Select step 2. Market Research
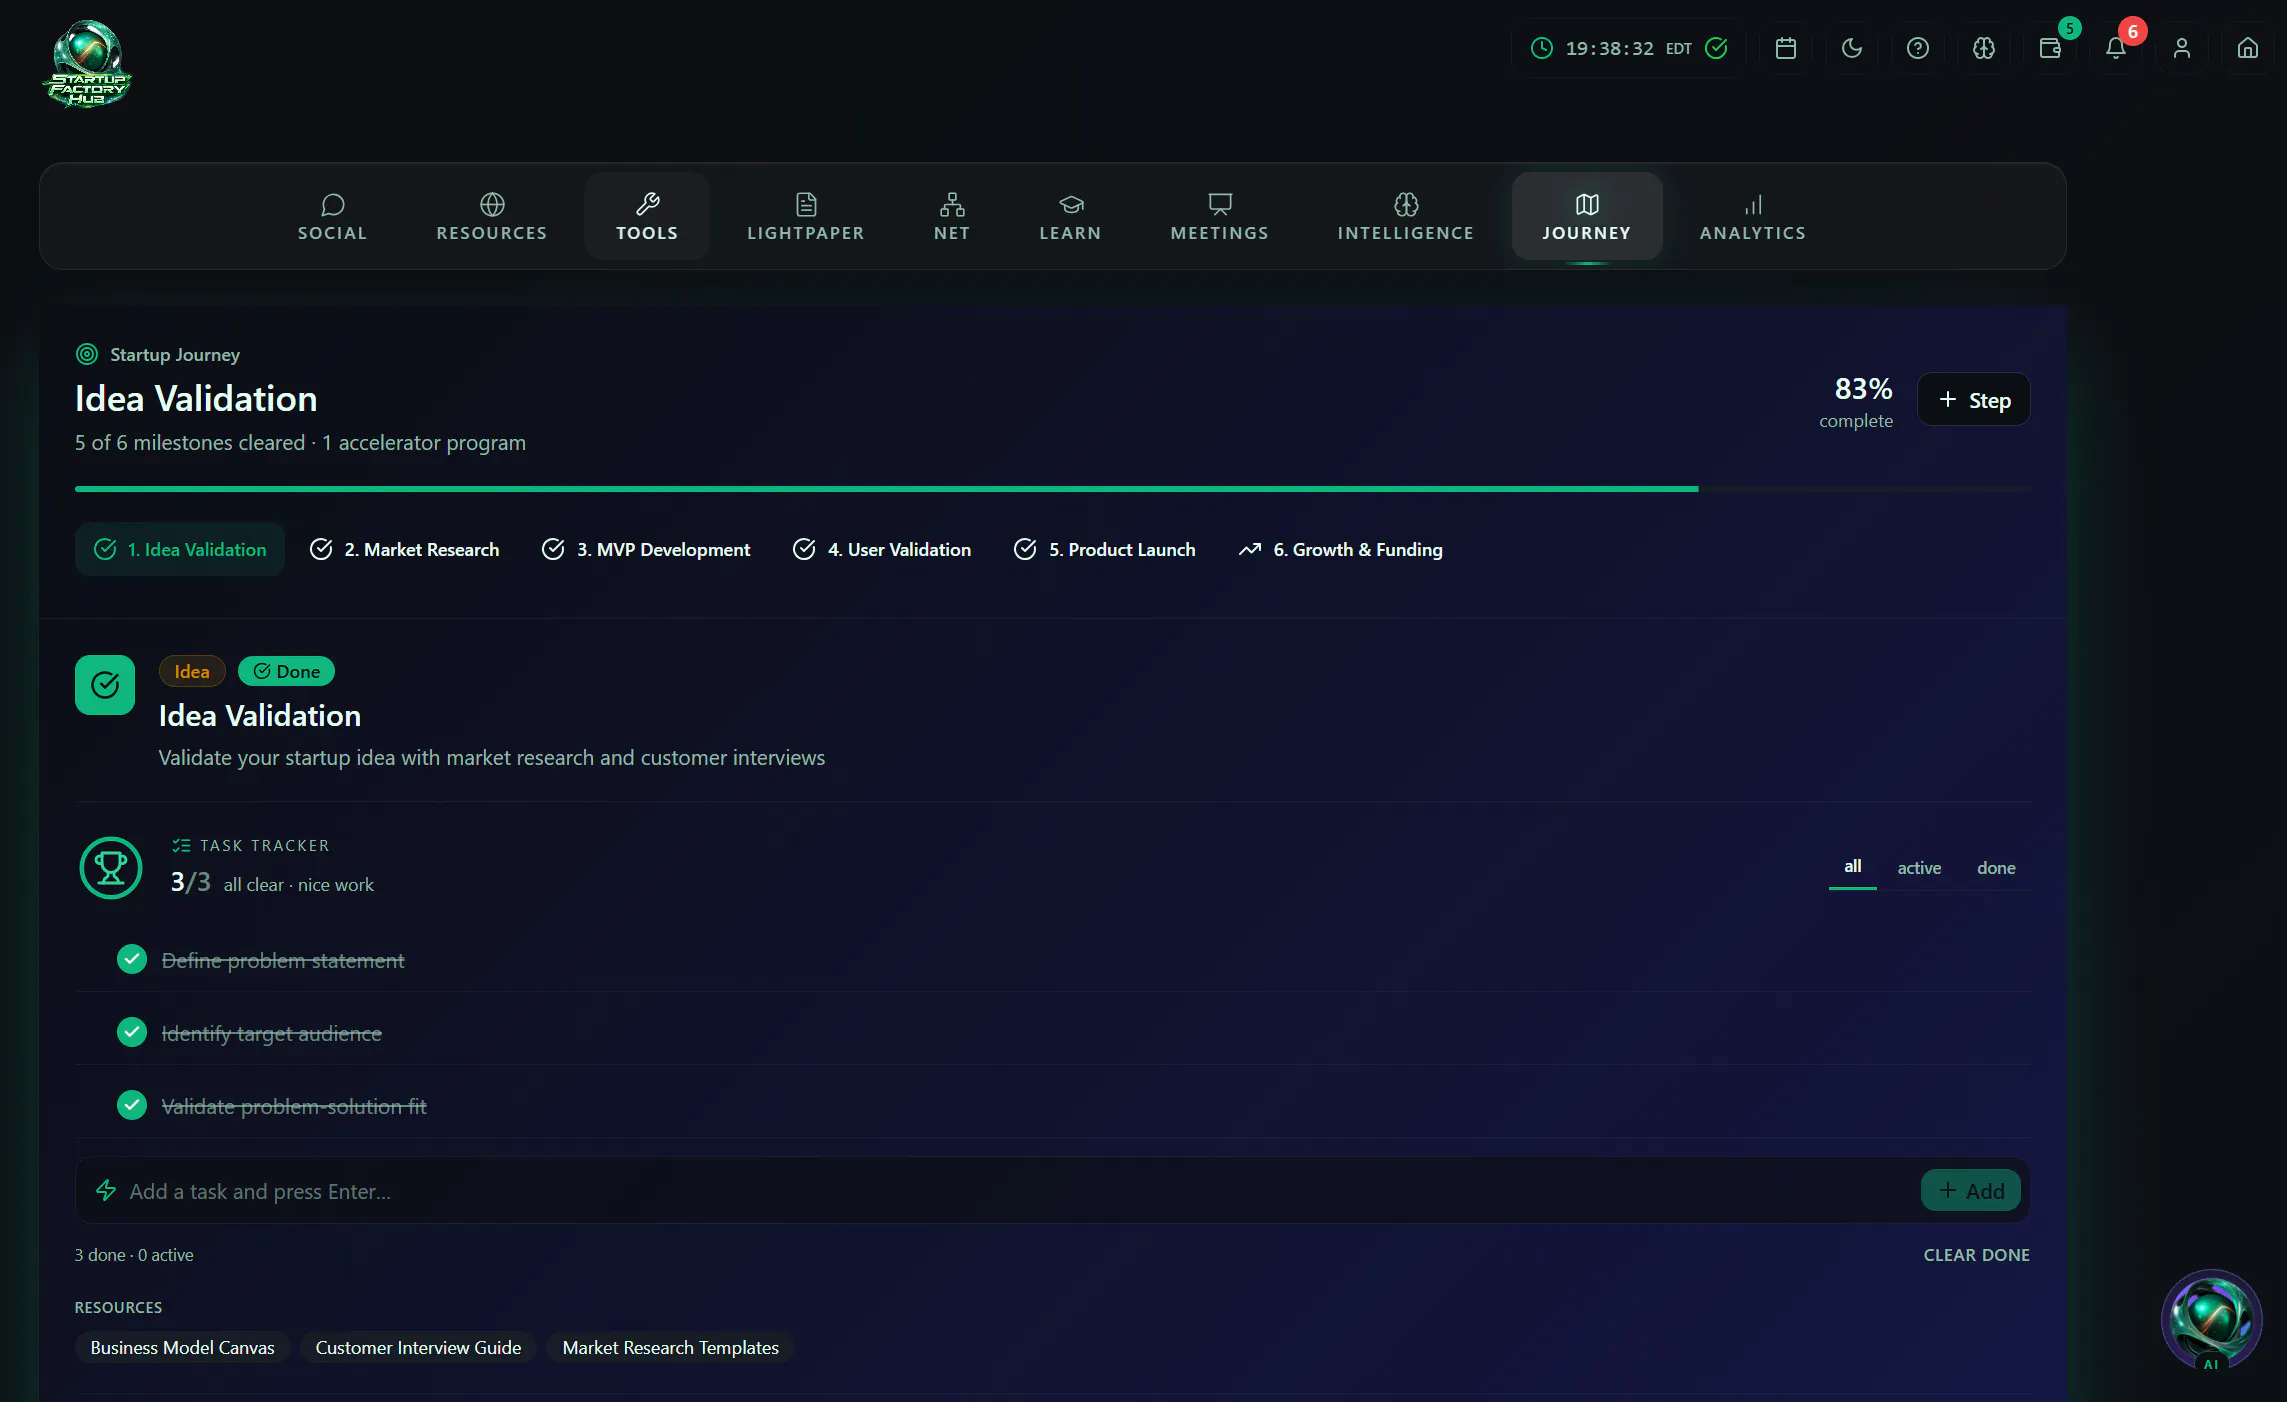Viewport: 2287px width, 1402px height. point(404,549)
